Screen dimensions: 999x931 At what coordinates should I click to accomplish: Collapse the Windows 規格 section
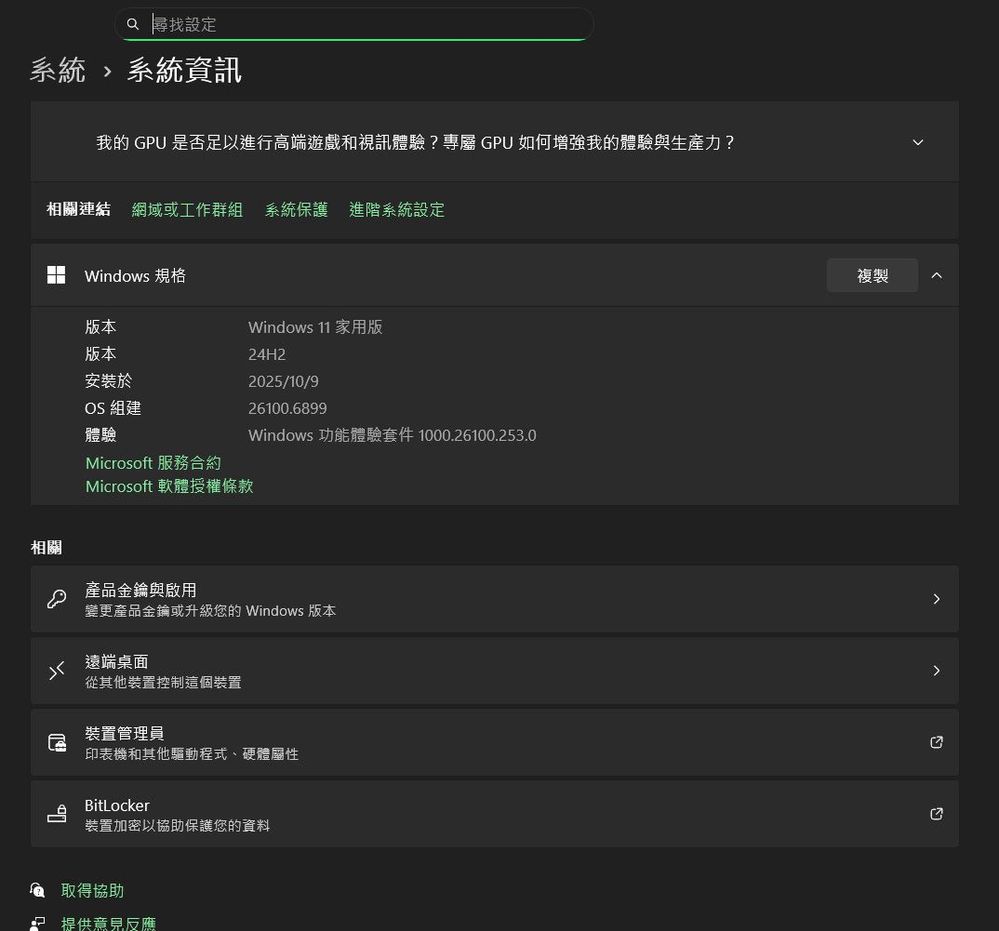tap(936, 275)
